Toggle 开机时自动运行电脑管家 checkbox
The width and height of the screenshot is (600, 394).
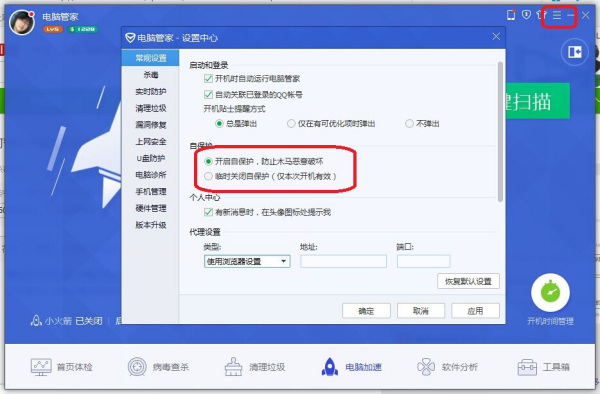coord(208,78)
